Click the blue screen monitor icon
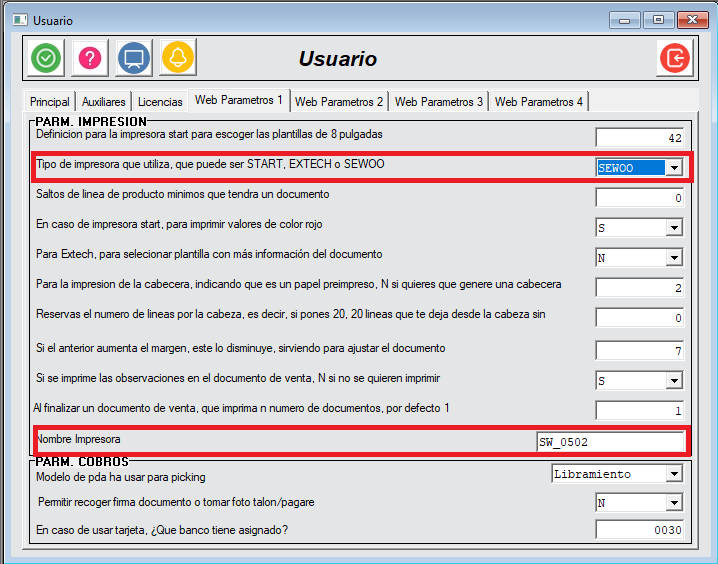The width and height of the screenshot is (718, 564). pyautogui.click(x=134, y=58)
